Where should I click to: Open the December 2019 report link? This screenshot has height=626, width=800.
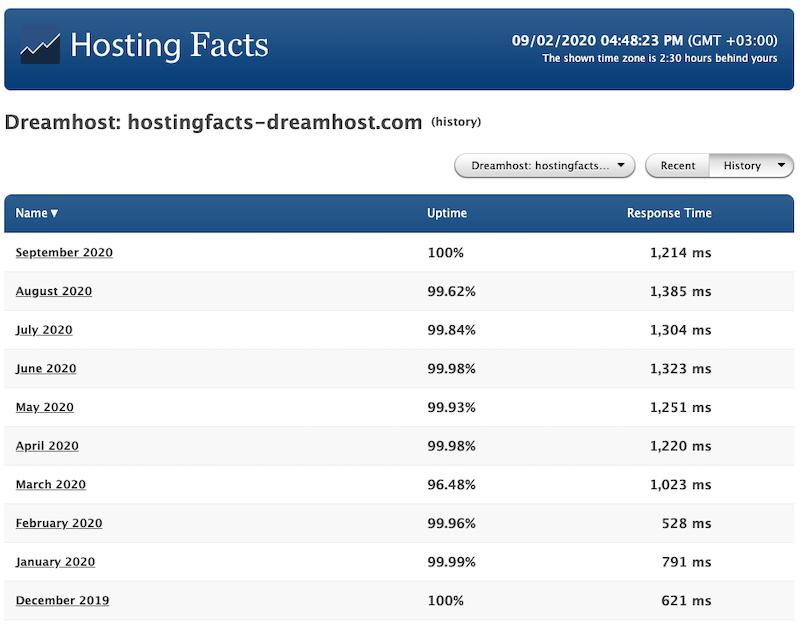coord(62,600)
